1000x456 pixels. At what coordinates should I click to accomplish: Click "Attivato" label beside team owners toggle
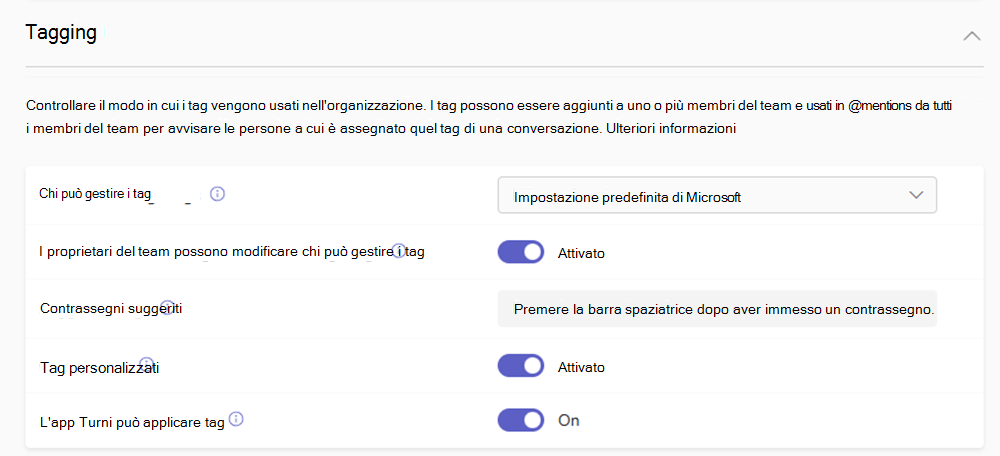(581, 253)
